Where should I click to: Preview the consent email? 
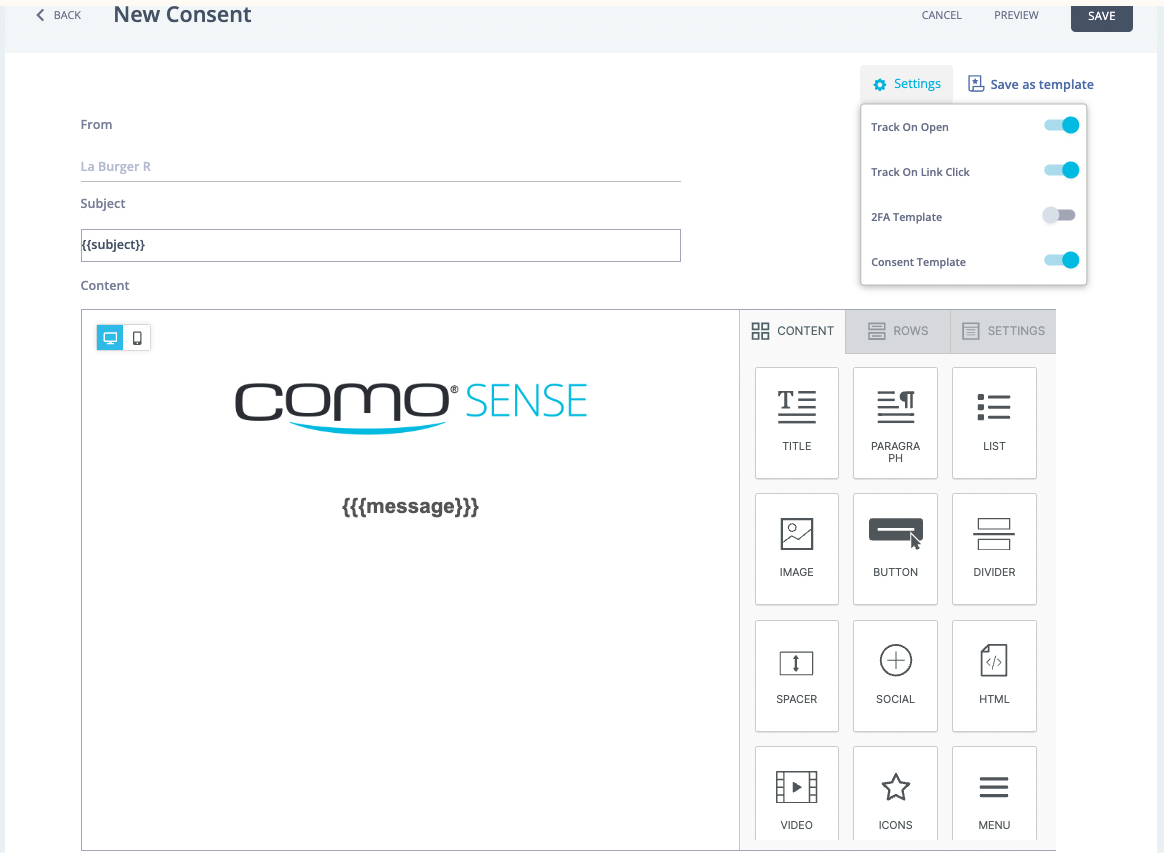click(1016, 15)
